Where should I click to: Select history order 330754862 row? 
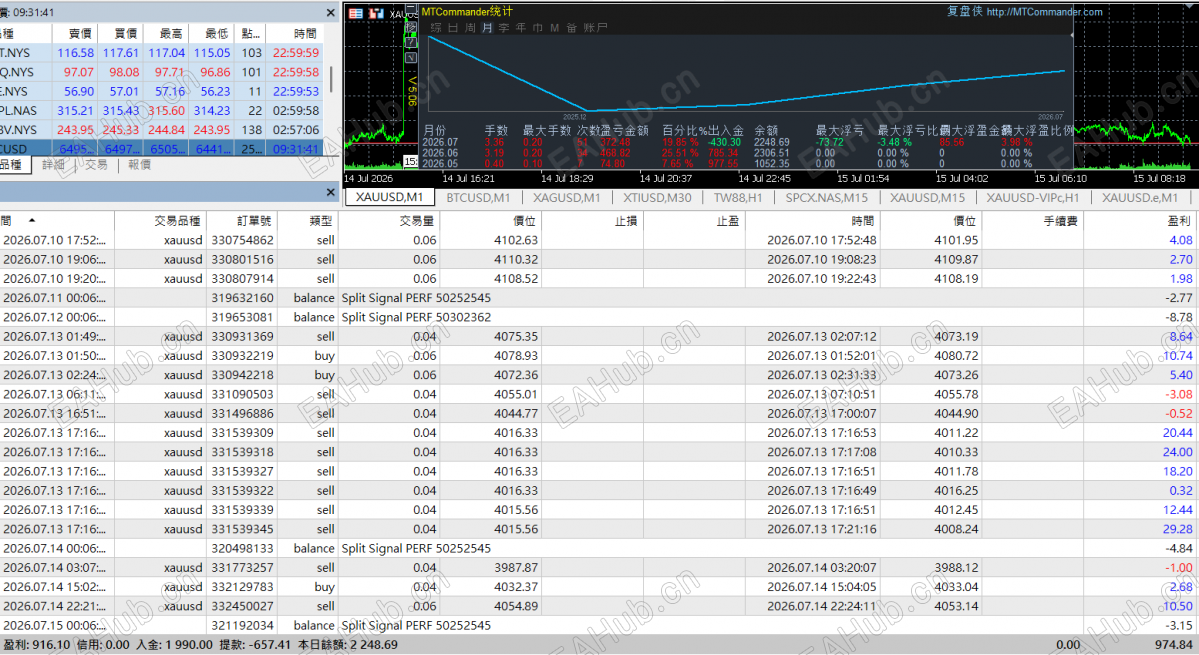click(x=600, y=240)
